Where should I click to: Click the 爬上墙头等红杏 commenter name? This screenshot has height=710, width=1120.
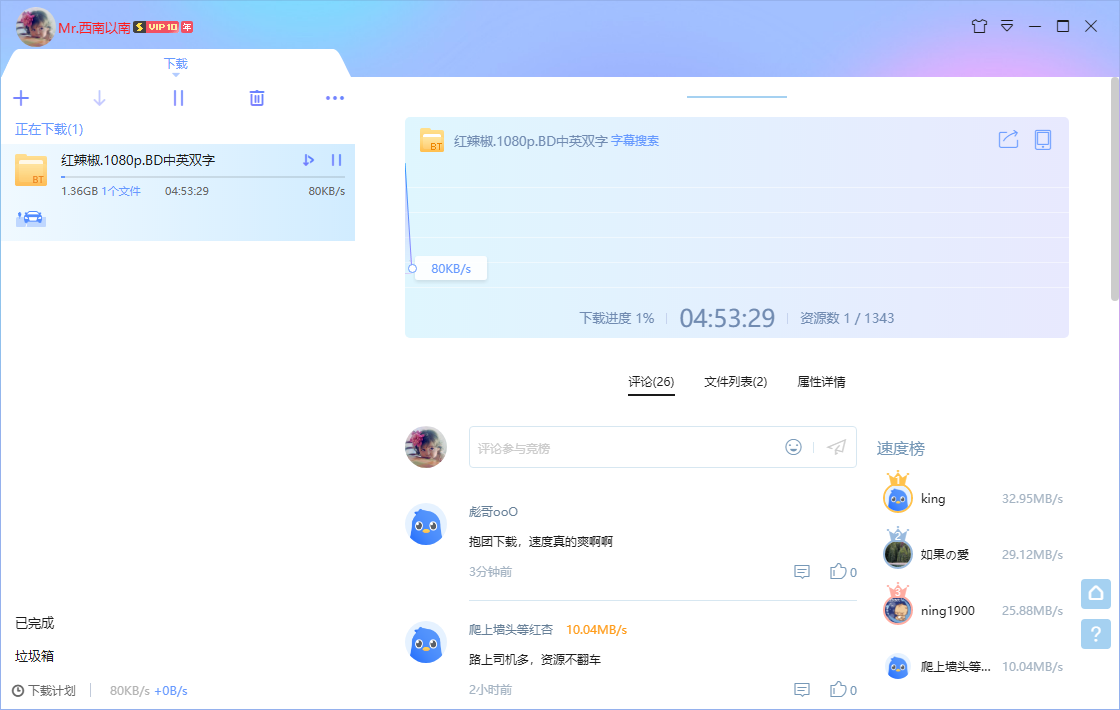point(511,629)
